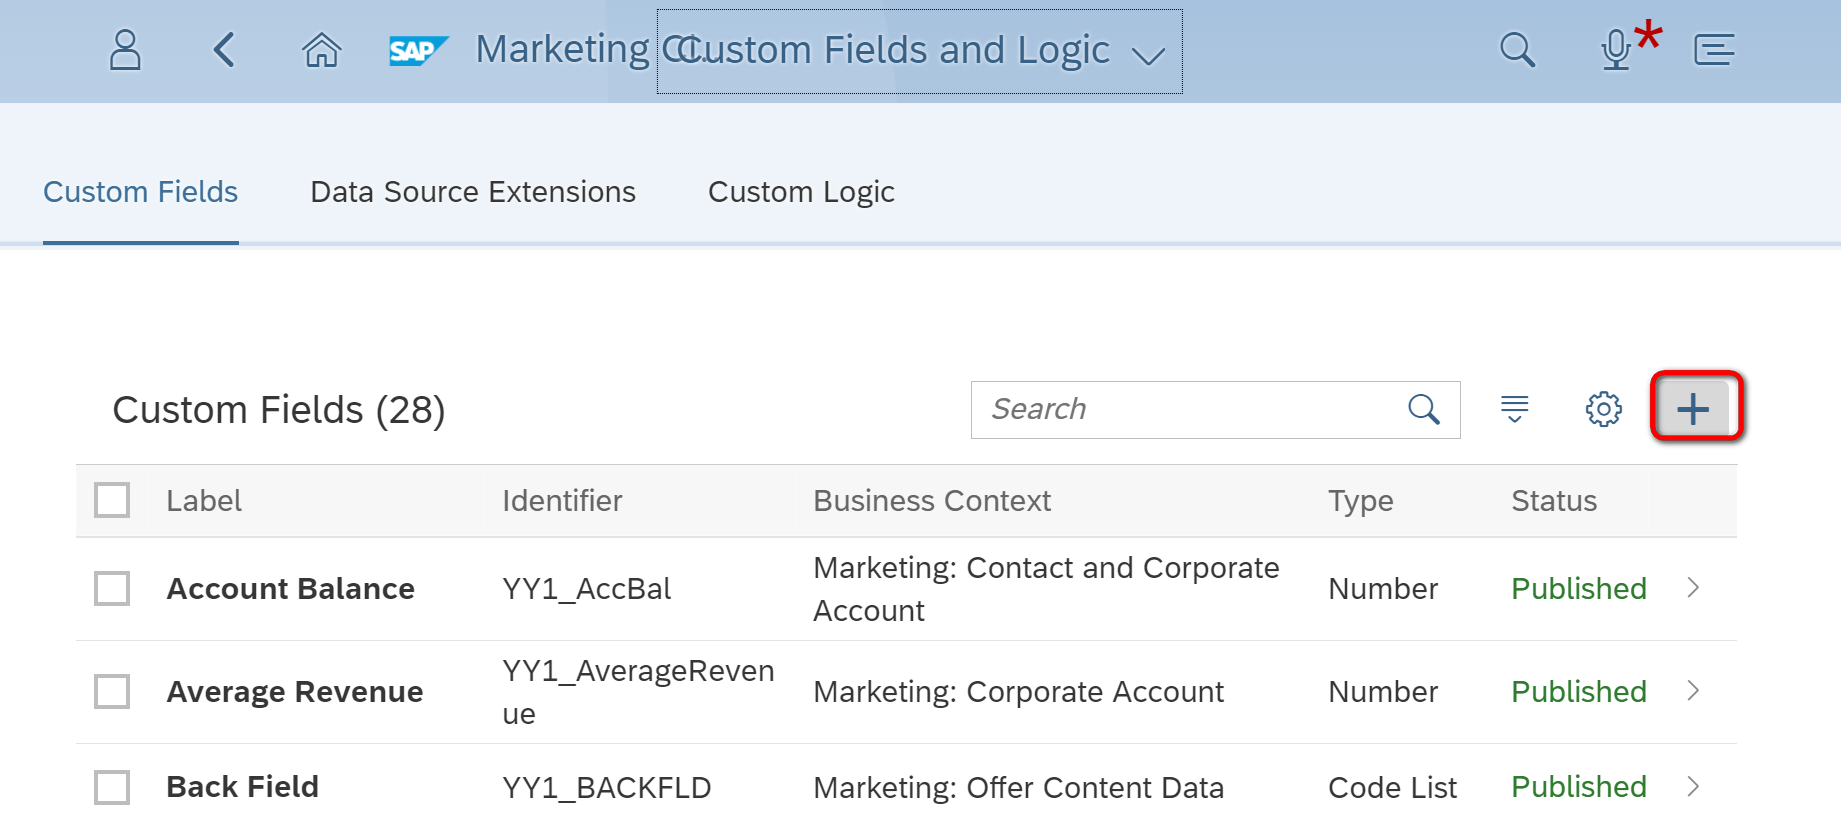The height and width of the screenshot is (820, 1841).
Task: Open the notifications list icon in header
Action: pos(1714,50)
